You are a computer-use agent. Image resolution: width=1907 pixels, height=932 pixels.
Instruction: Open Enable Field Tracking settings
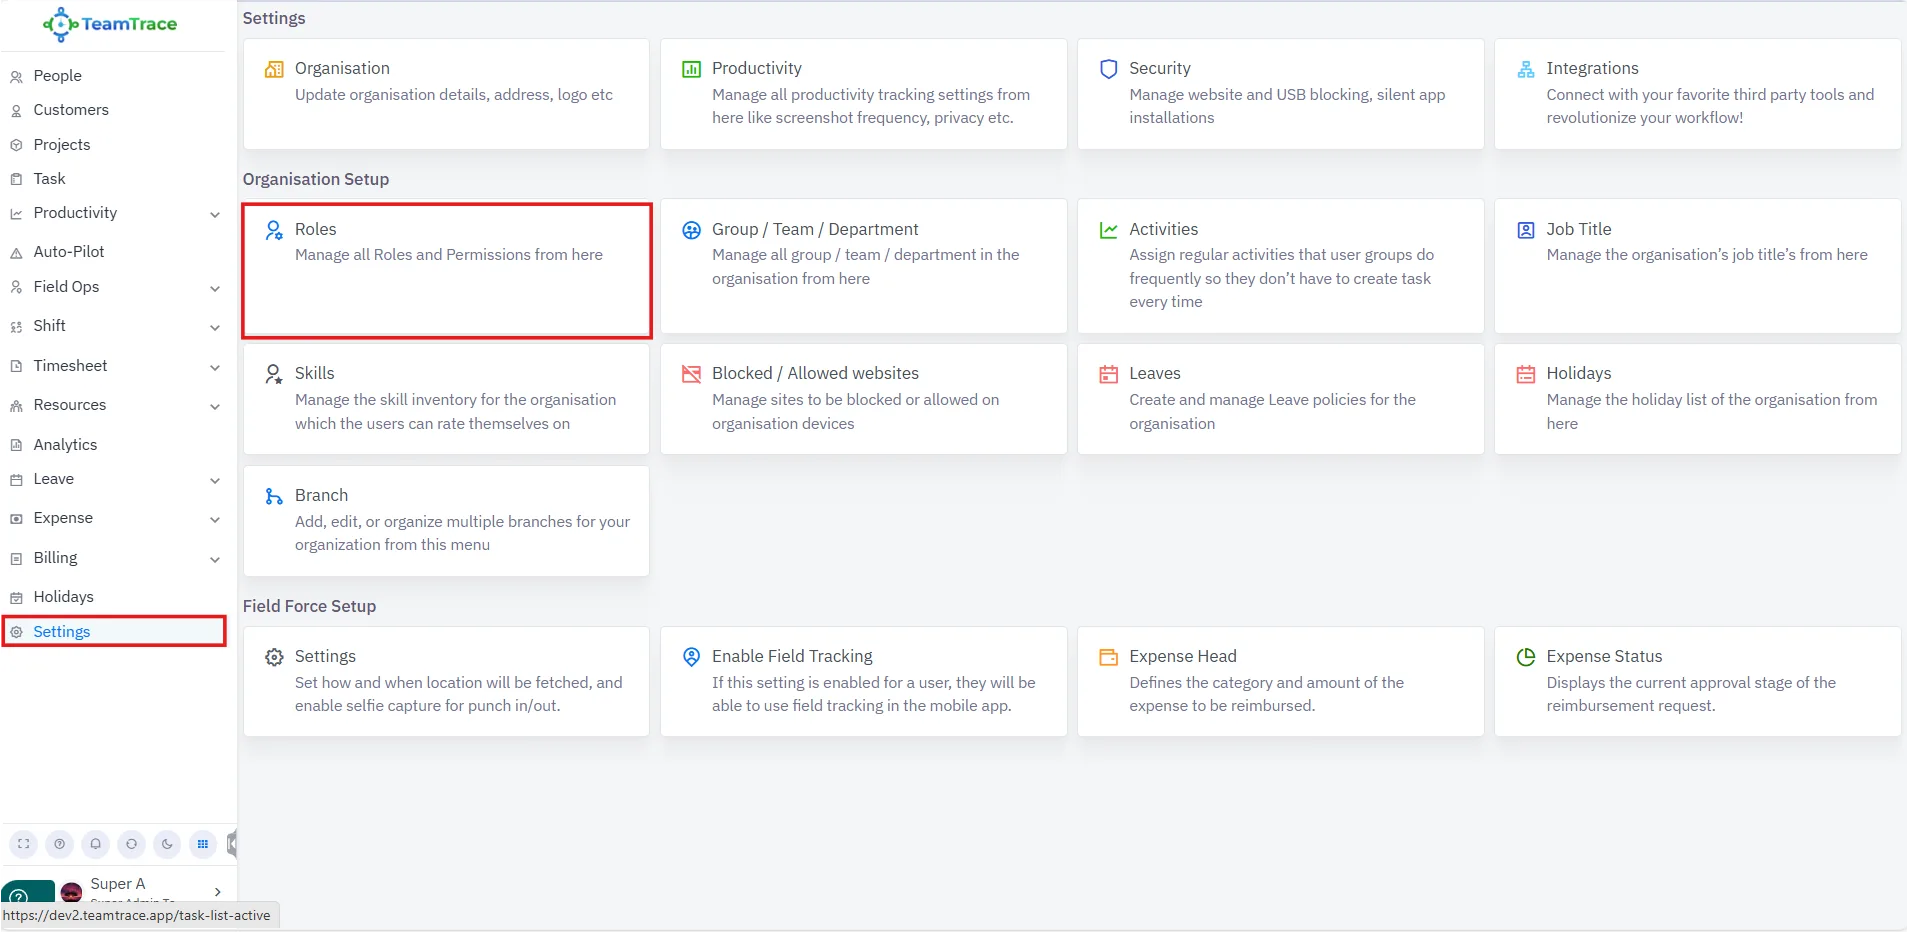[x=863, y=681]
